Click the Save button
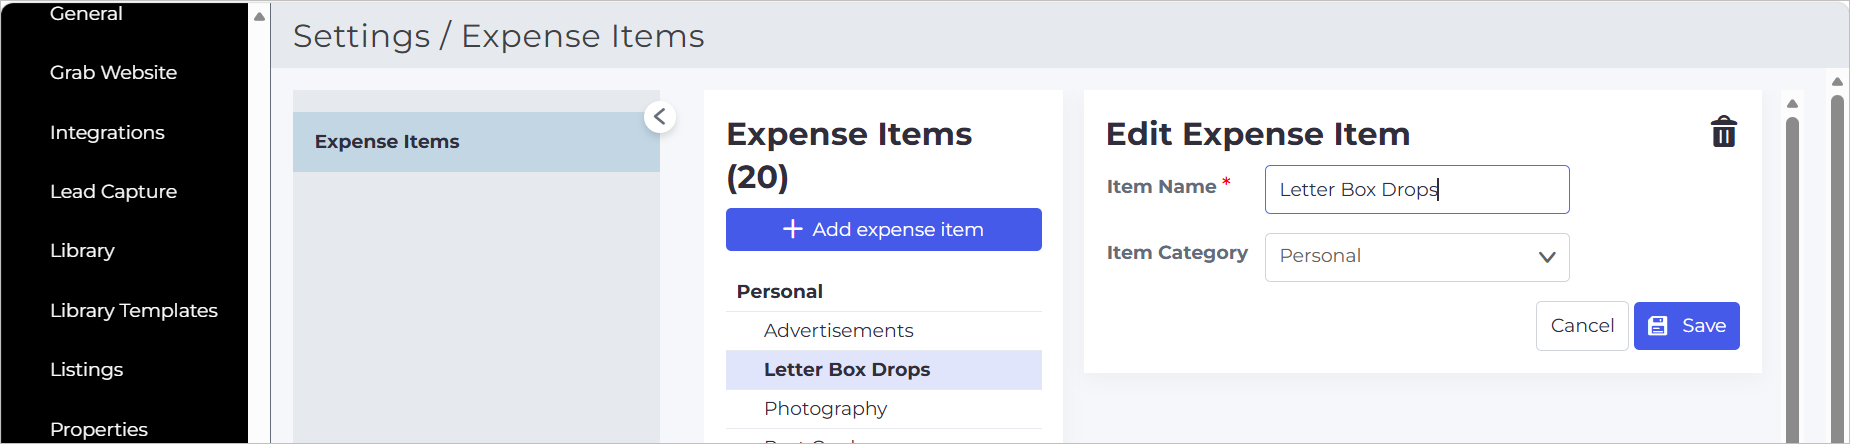 tap(1686, 326)
